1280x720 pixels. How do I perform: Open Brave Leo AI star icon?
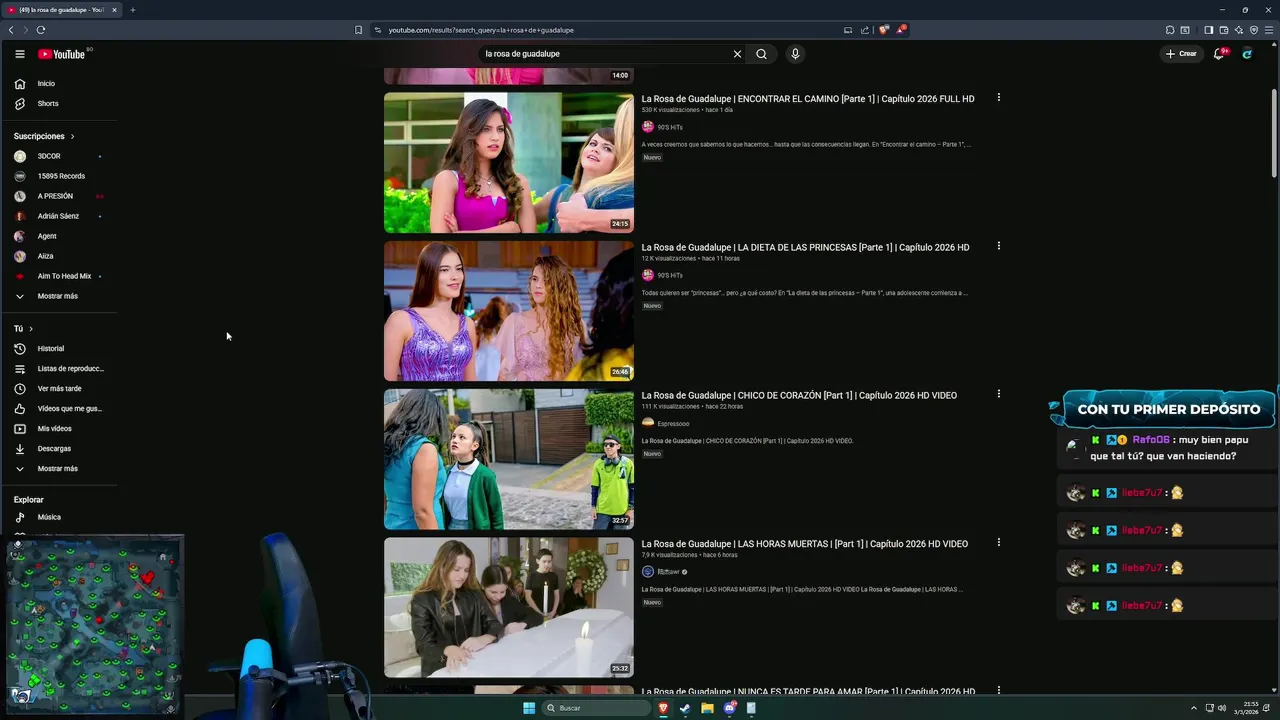(x=1239, y=30)
